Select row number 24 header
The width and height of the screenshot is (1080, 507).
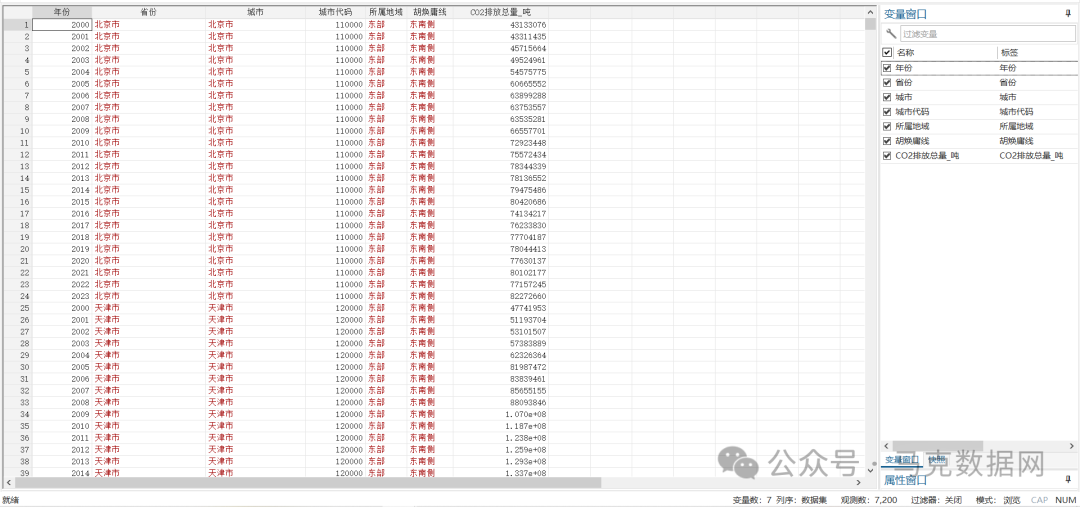[17, 296]
